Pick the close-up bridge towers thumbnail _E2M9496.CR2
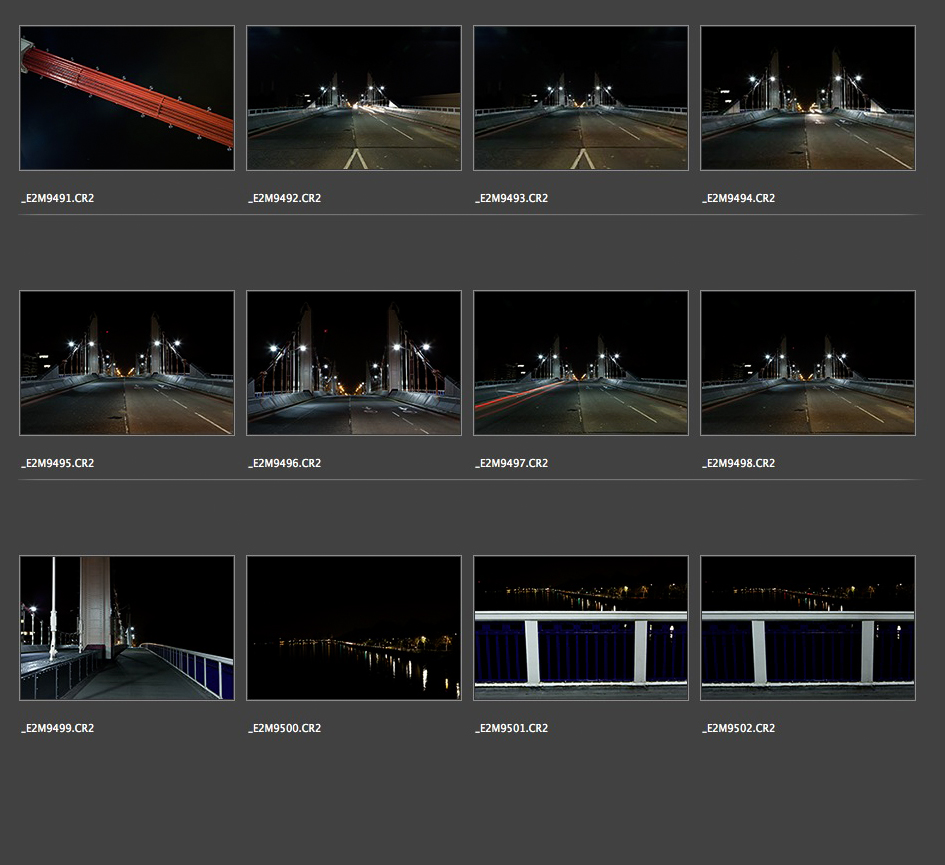This screenshot has height=865, width=945. point(354,363)
